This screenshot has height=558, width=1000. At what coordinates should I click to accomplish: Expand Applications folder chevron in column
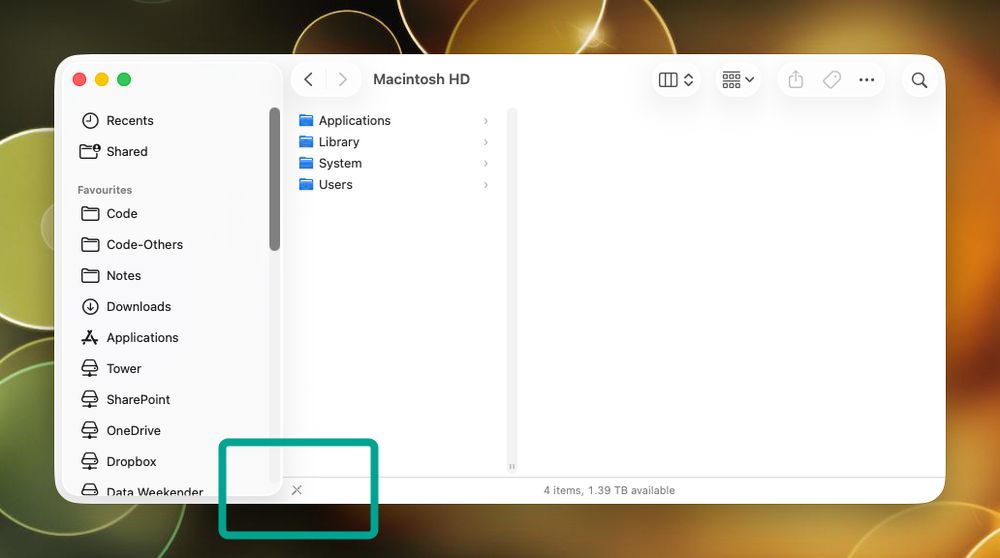(x=486, y=121)
